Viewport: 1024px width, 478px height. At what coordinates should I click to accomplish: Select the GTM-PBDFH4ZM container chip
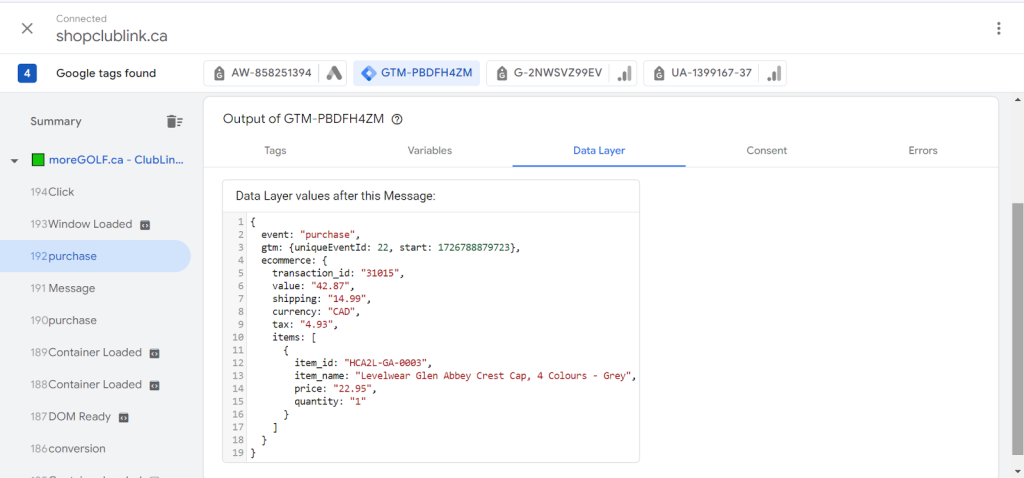click(417, 73)
